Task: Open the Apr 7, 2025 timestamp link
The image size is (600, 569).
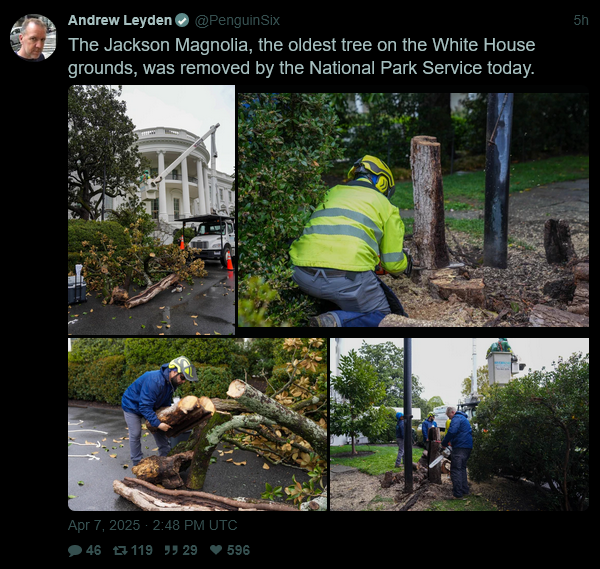Action: click(153, 525)
